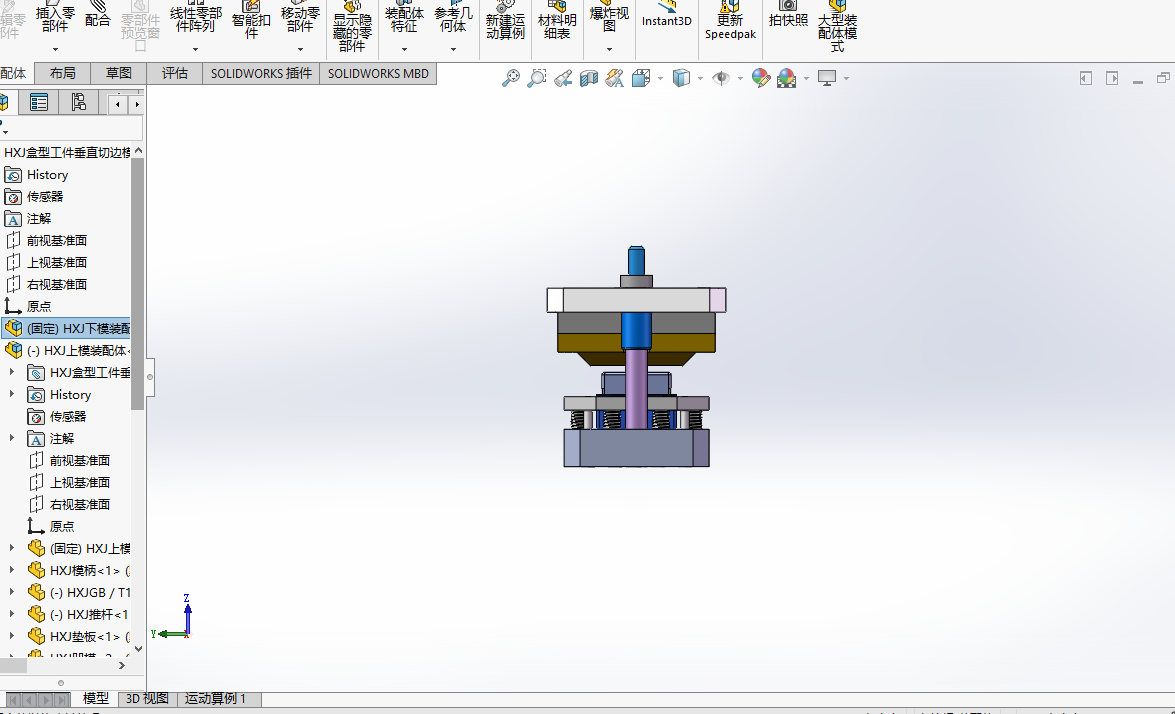1175x714 pixels.
Task: Click Apply Scene icon
Action: pos(787,78)
